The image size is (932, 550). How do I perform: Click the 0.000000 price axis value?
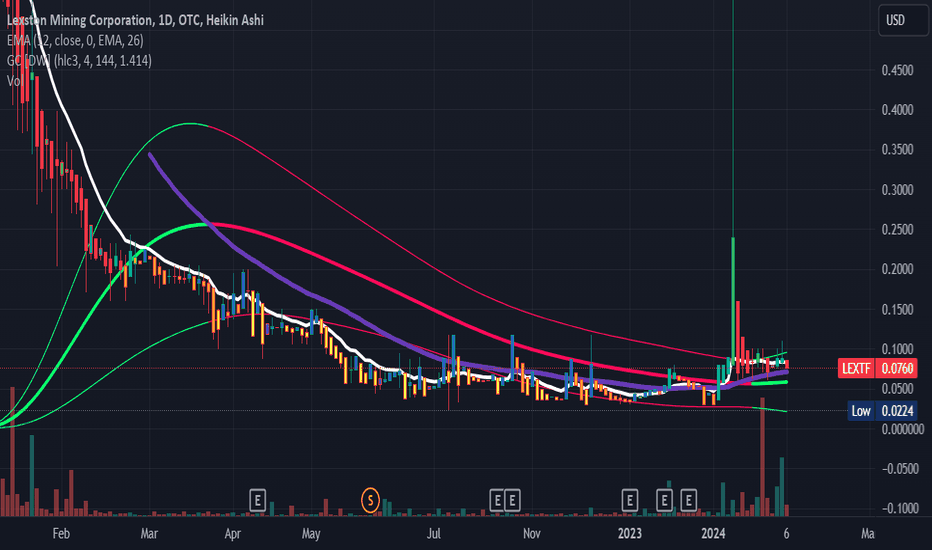tap(903, 429)
